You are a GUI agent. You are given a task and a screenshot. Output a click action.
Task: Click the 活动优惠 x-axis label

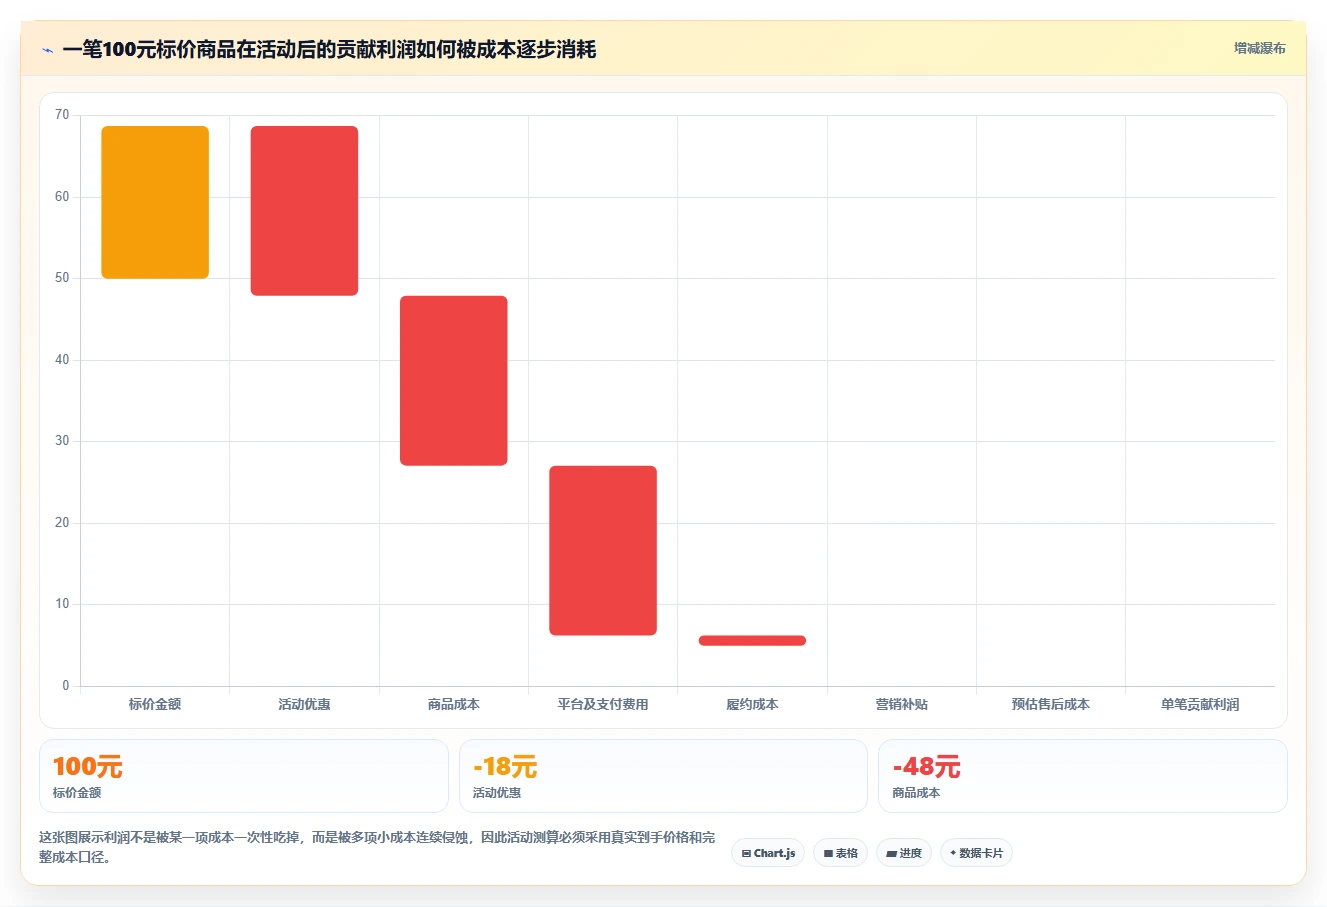pyautogui.click(x=304, y=704)
